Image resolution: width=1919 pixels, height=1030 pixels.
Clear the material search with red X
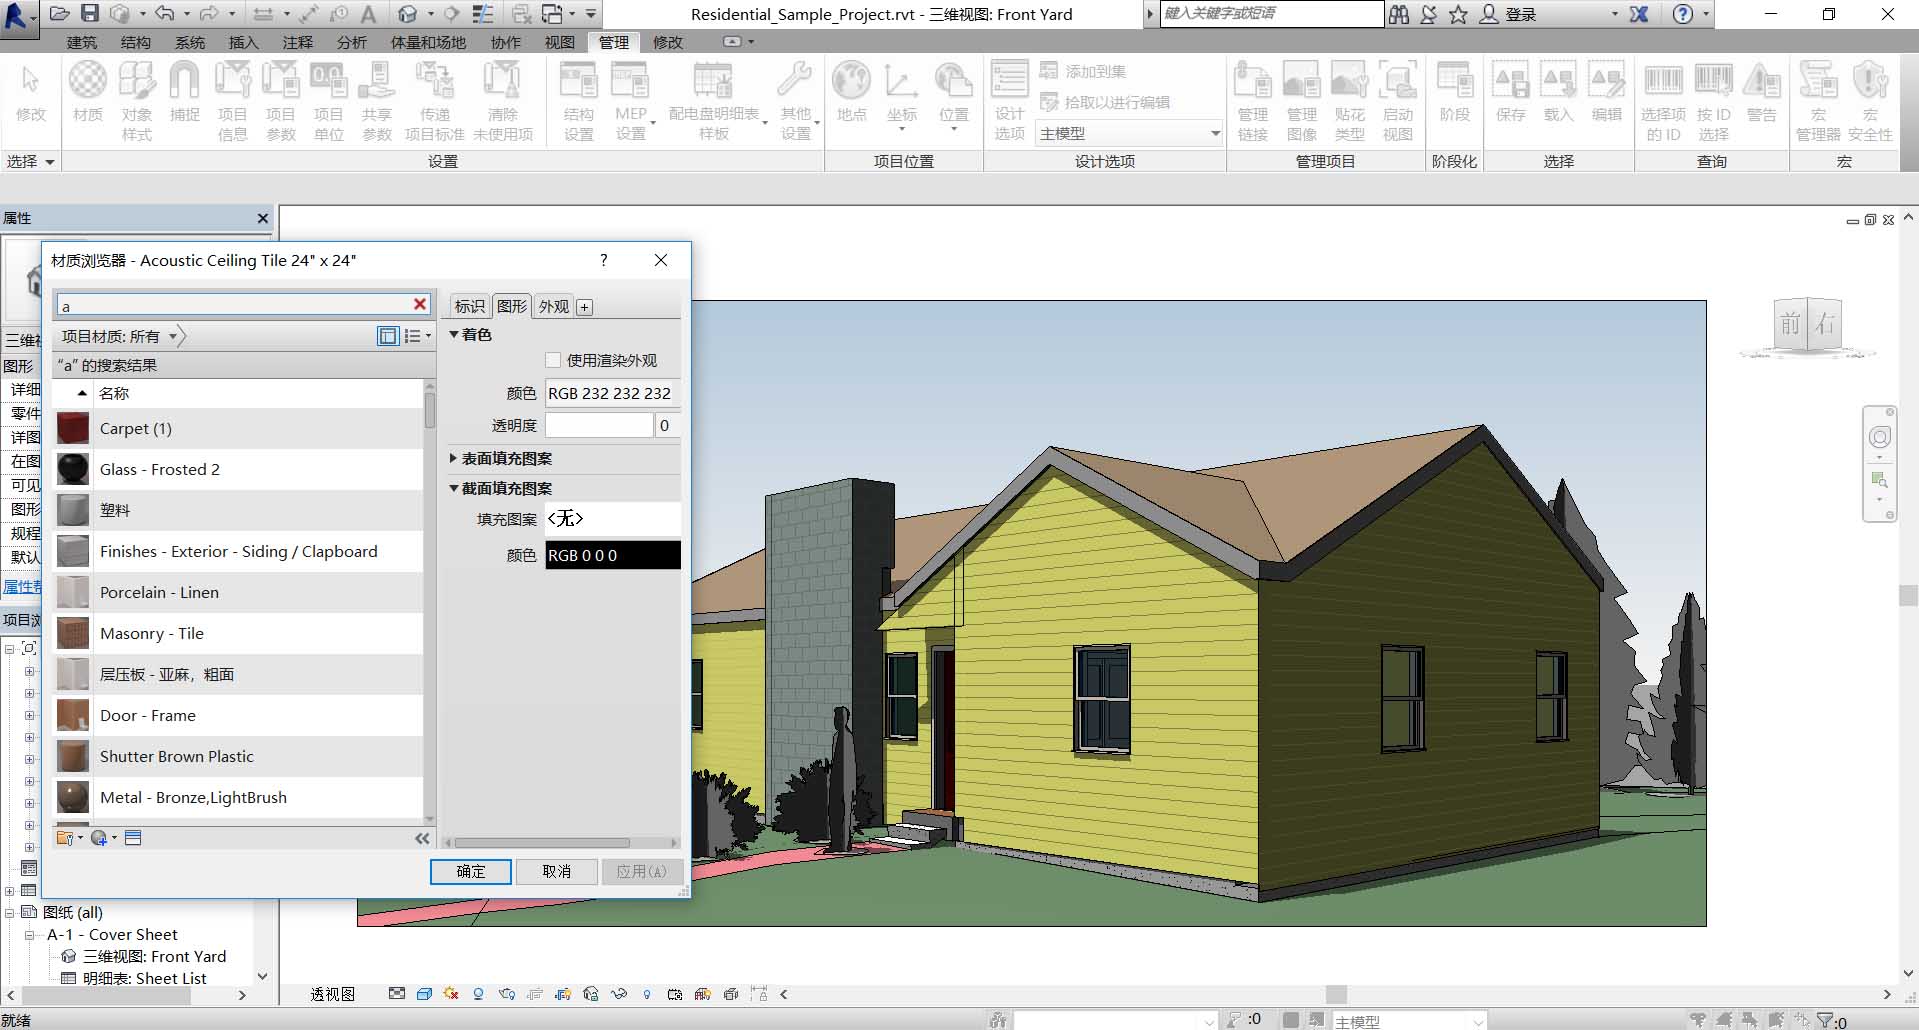(420, 304)
